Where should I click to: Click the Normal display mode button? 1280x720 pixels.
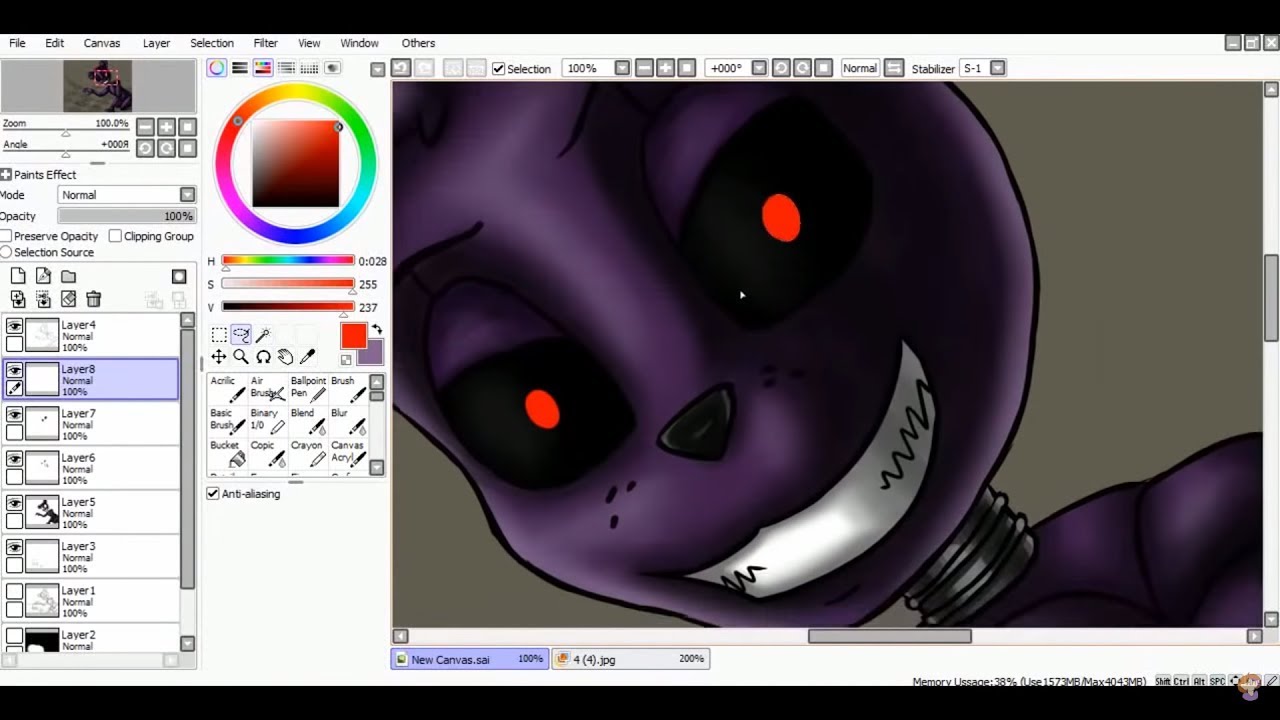(x=859, y=68)
